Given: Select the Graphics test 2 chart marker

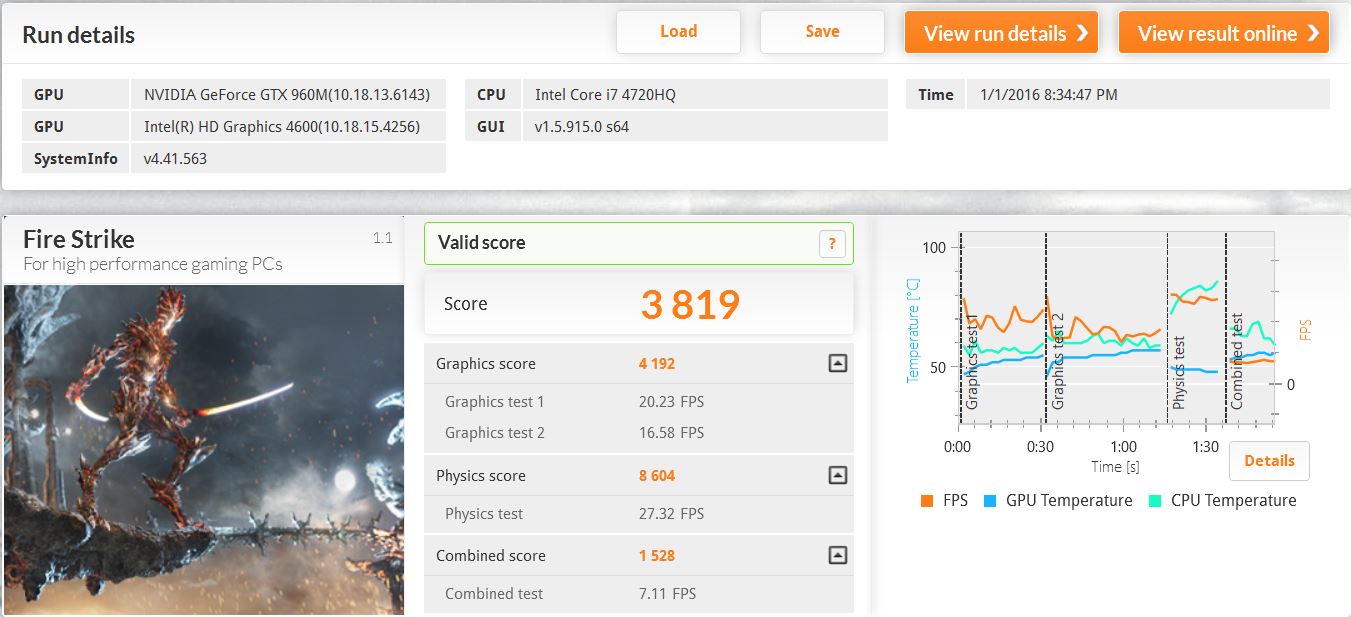Looking at the screenshot, I should [x=1058, y=362].
